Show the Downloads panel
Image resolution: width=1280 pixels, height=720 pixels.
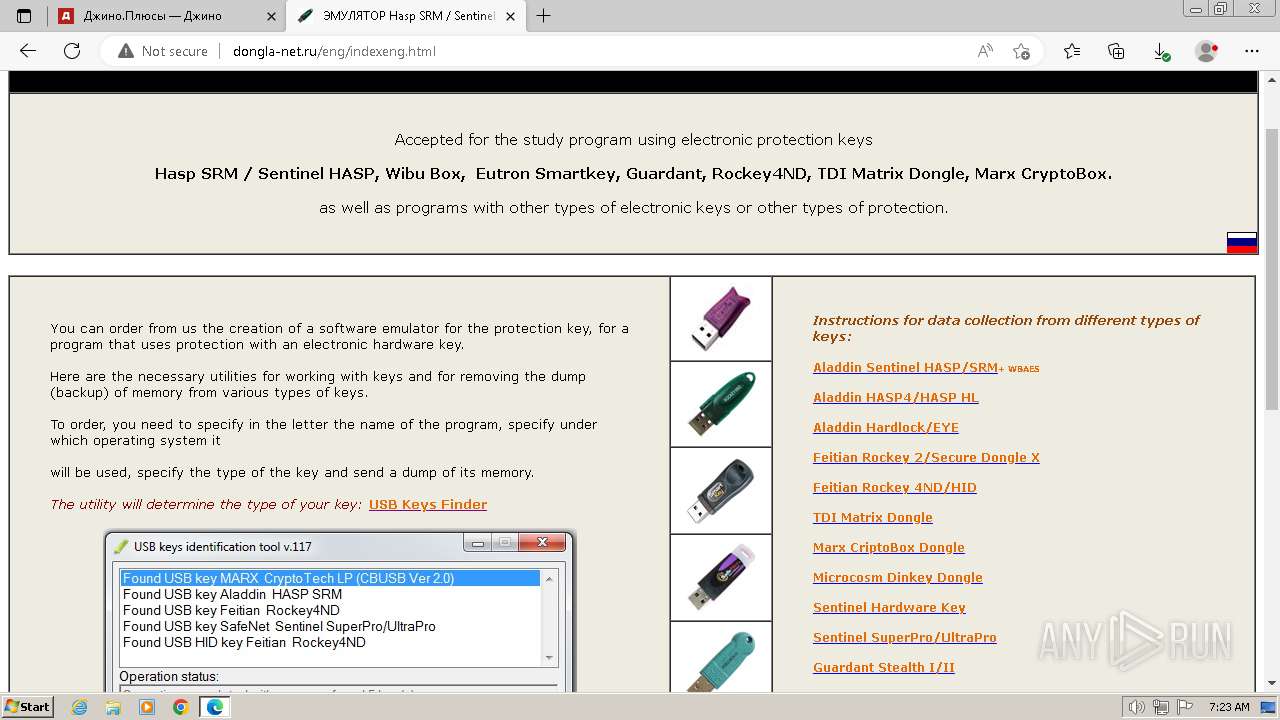1161,51
